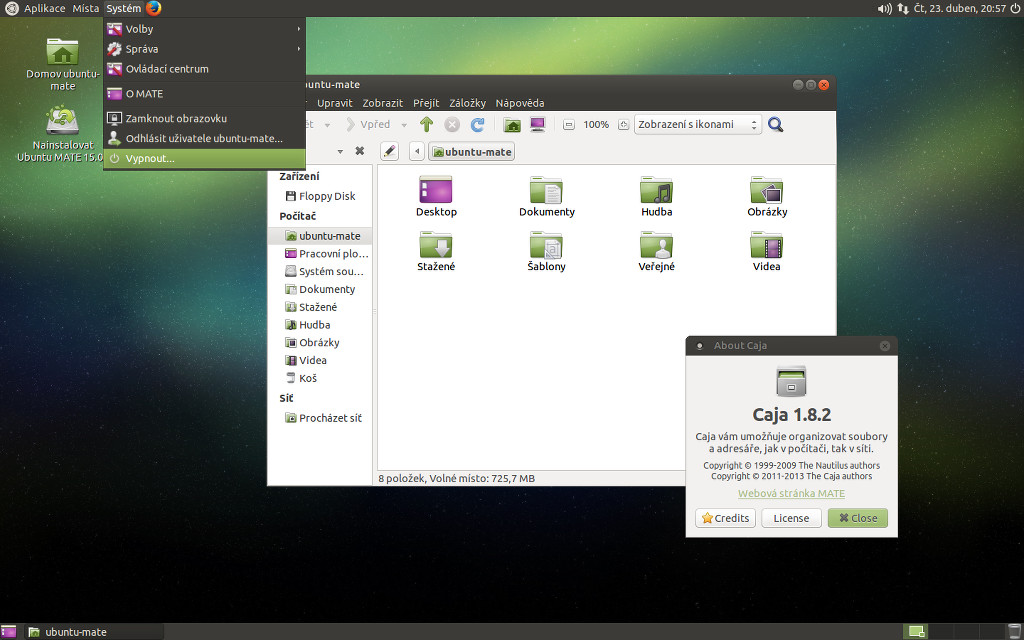Open Ovládací centrum menu item
Viewport: 1024px width, 640px height.
[204, 69]
